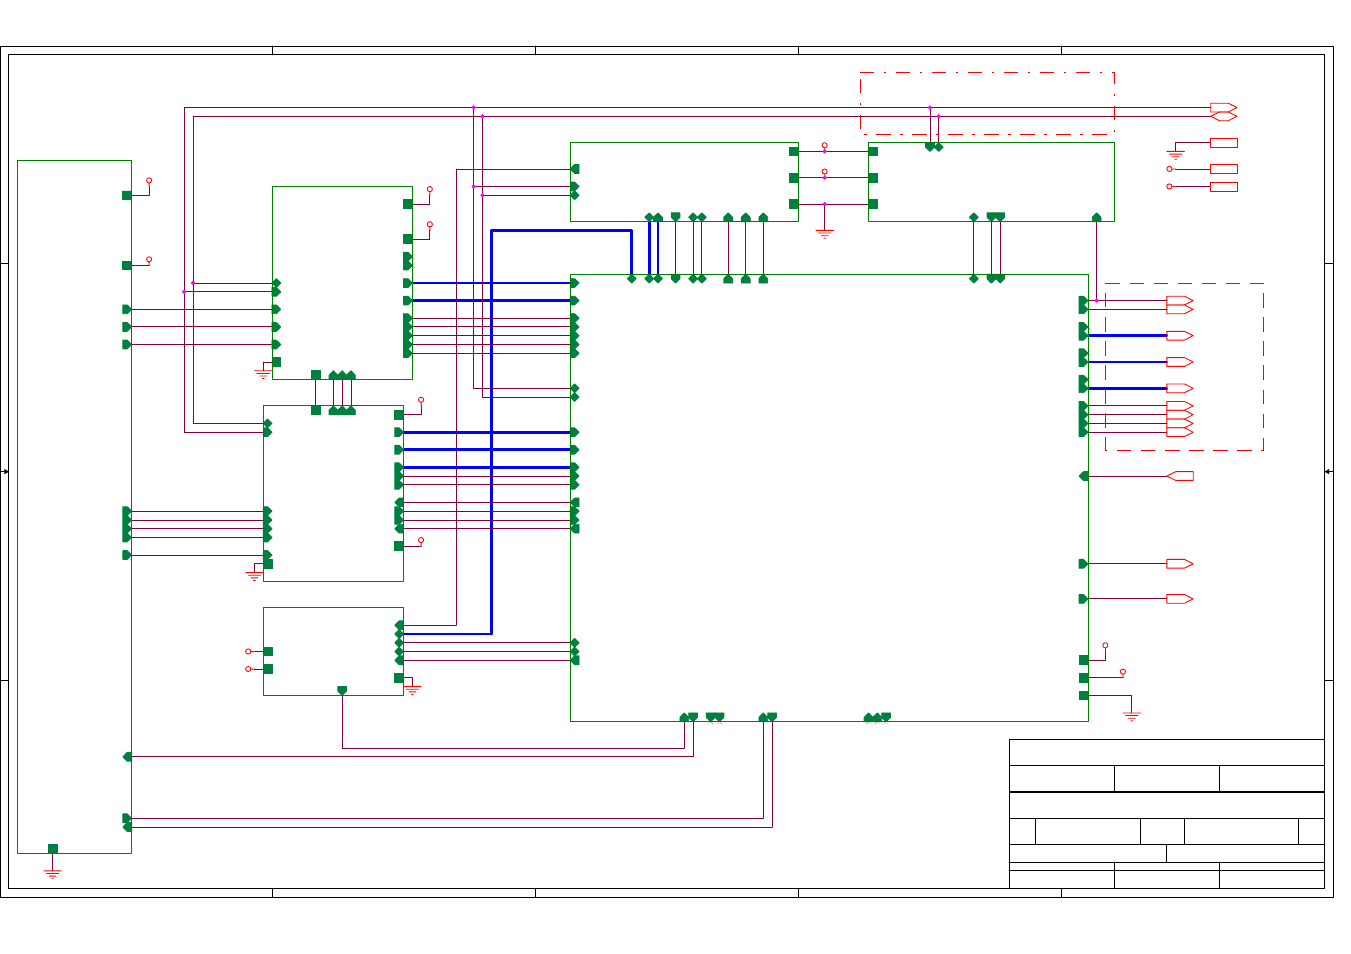
Task: Click the arrow marker on the right sheet border
Action: click(x=1329, y=471)
